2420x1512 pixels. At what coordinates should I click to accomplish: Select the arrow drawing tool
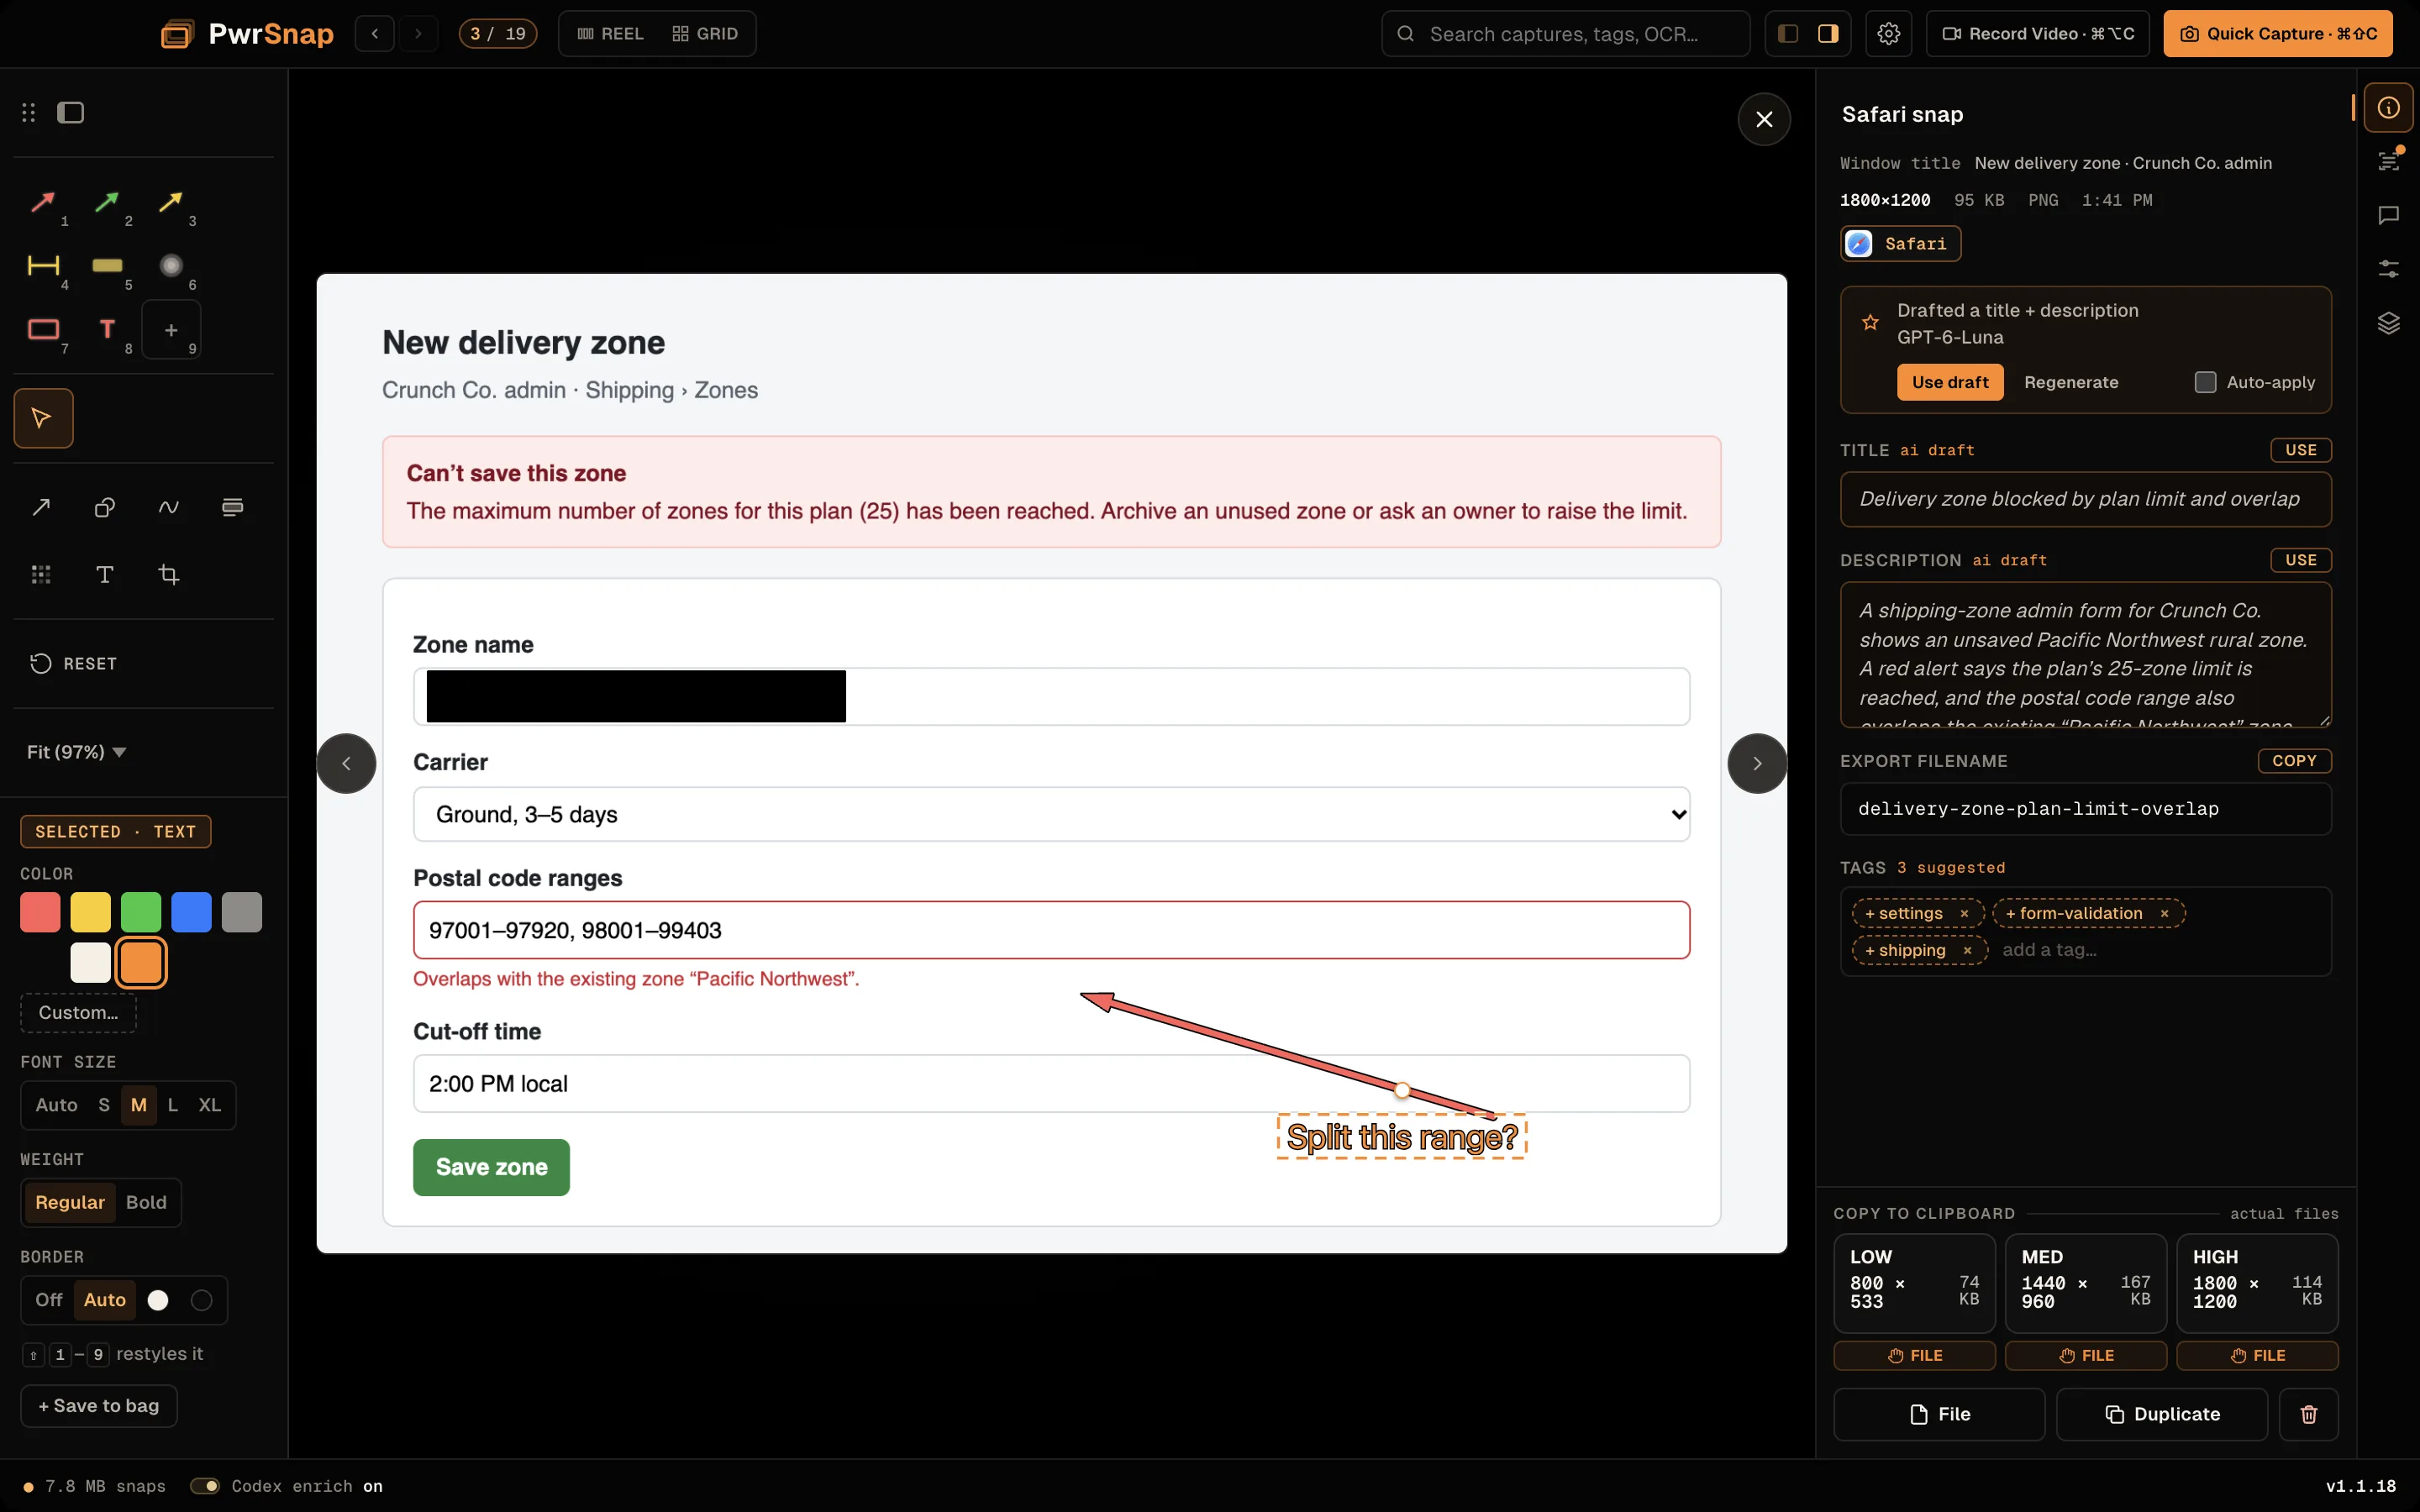click(x=41, y=507)
